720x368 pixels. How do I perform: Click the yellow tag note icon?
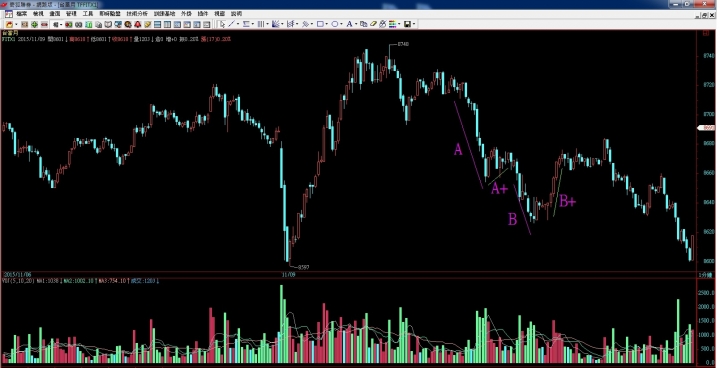147,24
